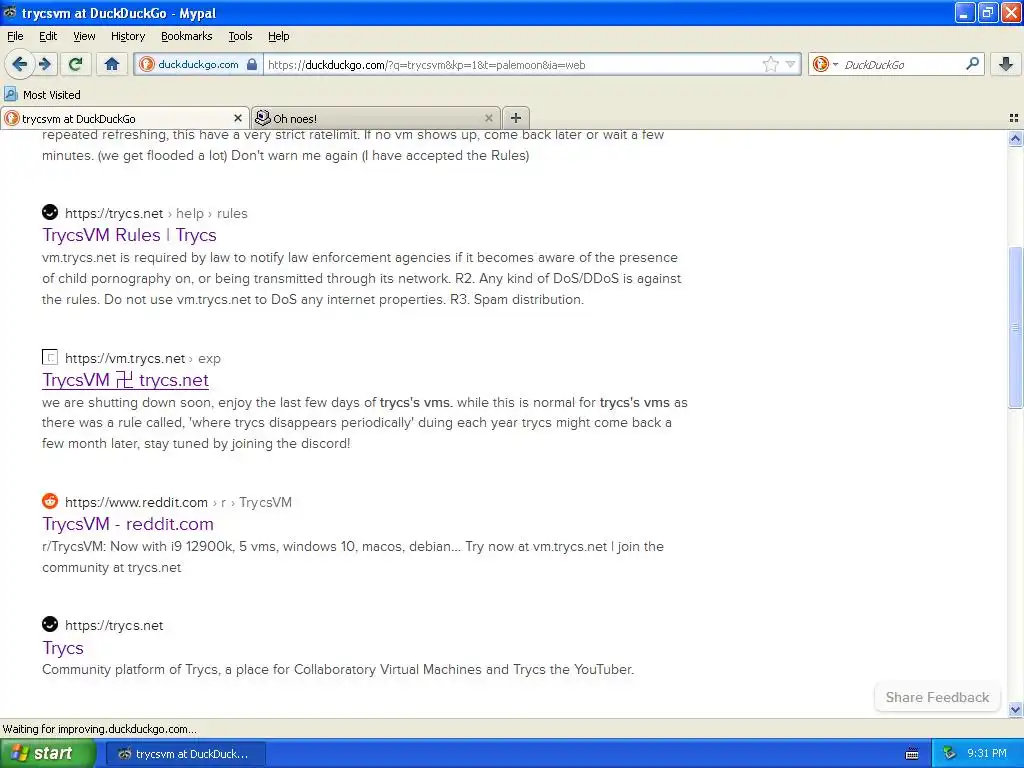The height and width of the screenshot is (768, 1024).
Task: Open the Downloads arrow button
Action: [1006, 64]
